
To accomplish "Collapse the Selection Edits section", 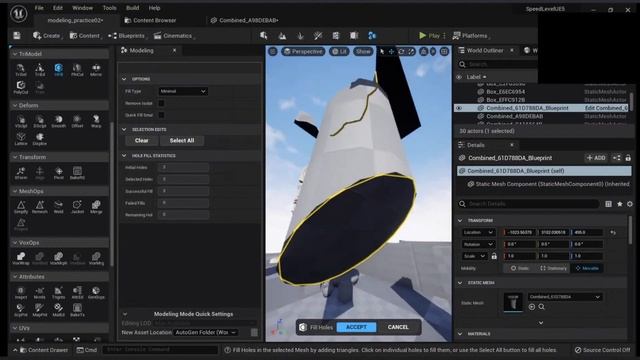I will click(x=124, y=129).
